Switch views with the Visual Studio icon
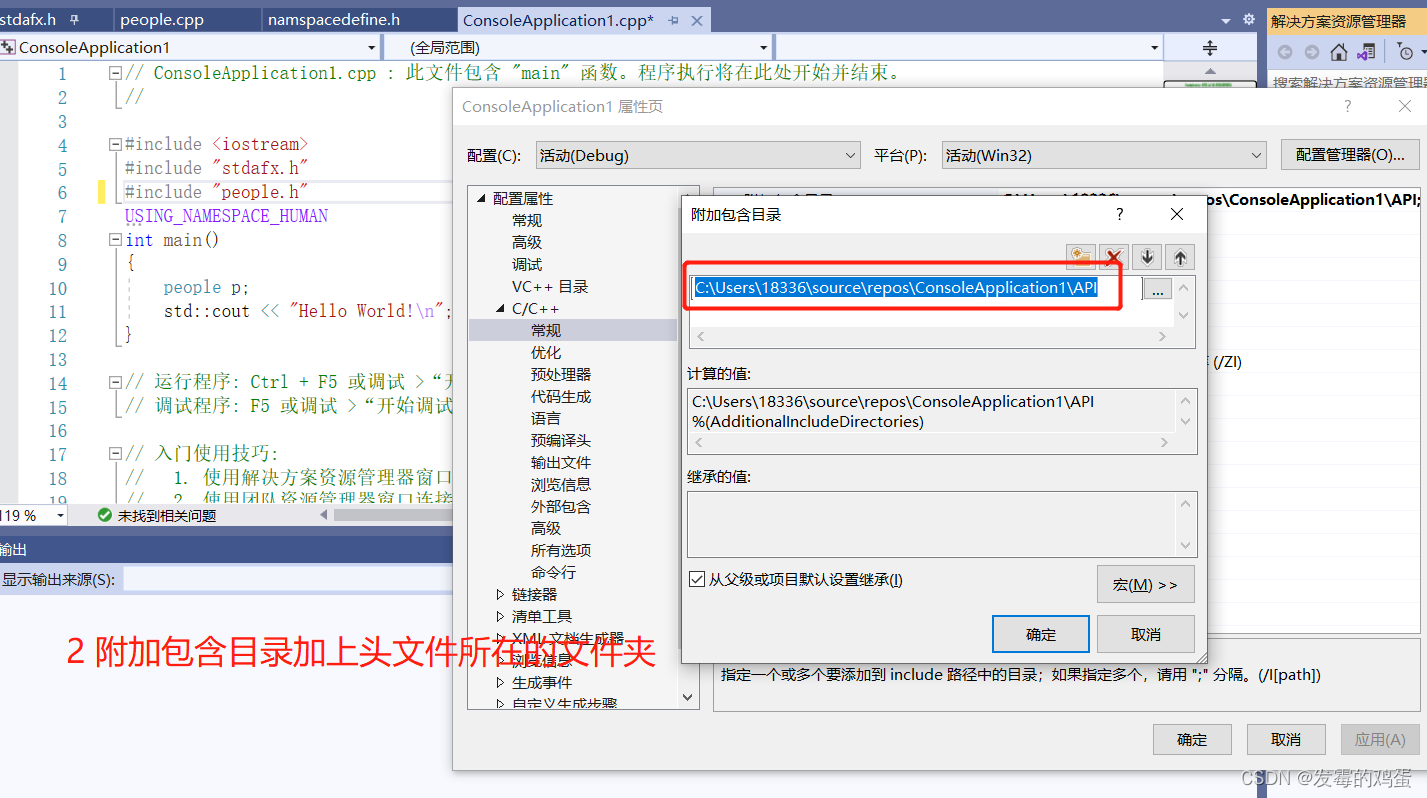Image resolution: width=1427 pixels, height=798 pixels. (x=1366, y=52)
